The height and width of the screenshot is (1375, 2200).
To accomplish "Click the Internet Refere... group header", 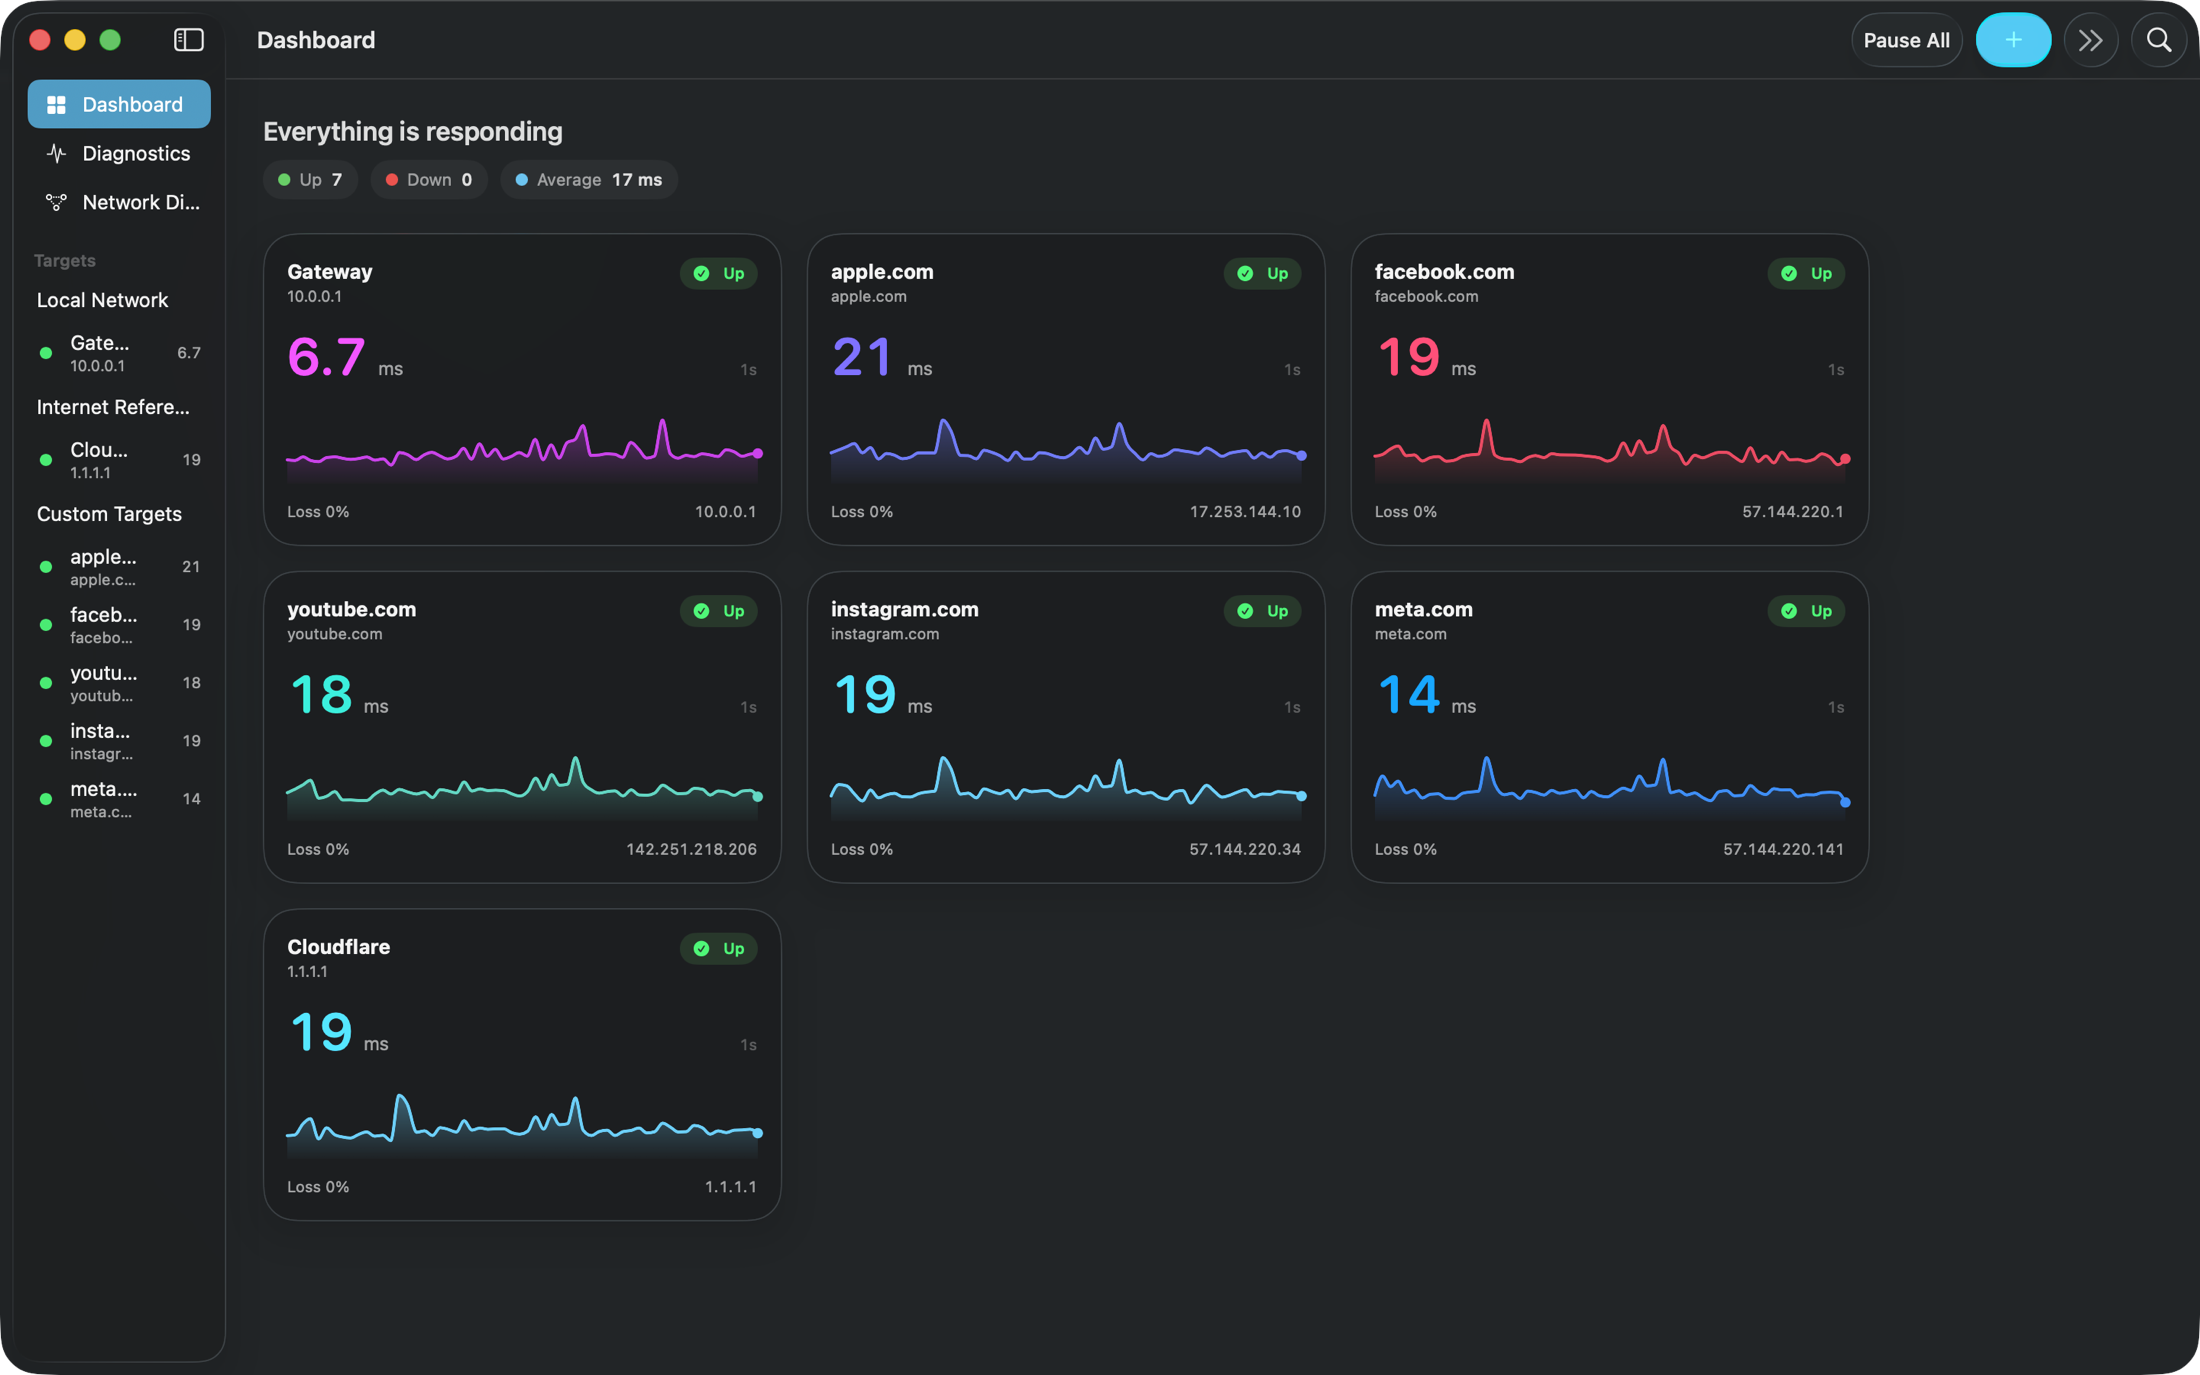I will [x=113, y=407].
